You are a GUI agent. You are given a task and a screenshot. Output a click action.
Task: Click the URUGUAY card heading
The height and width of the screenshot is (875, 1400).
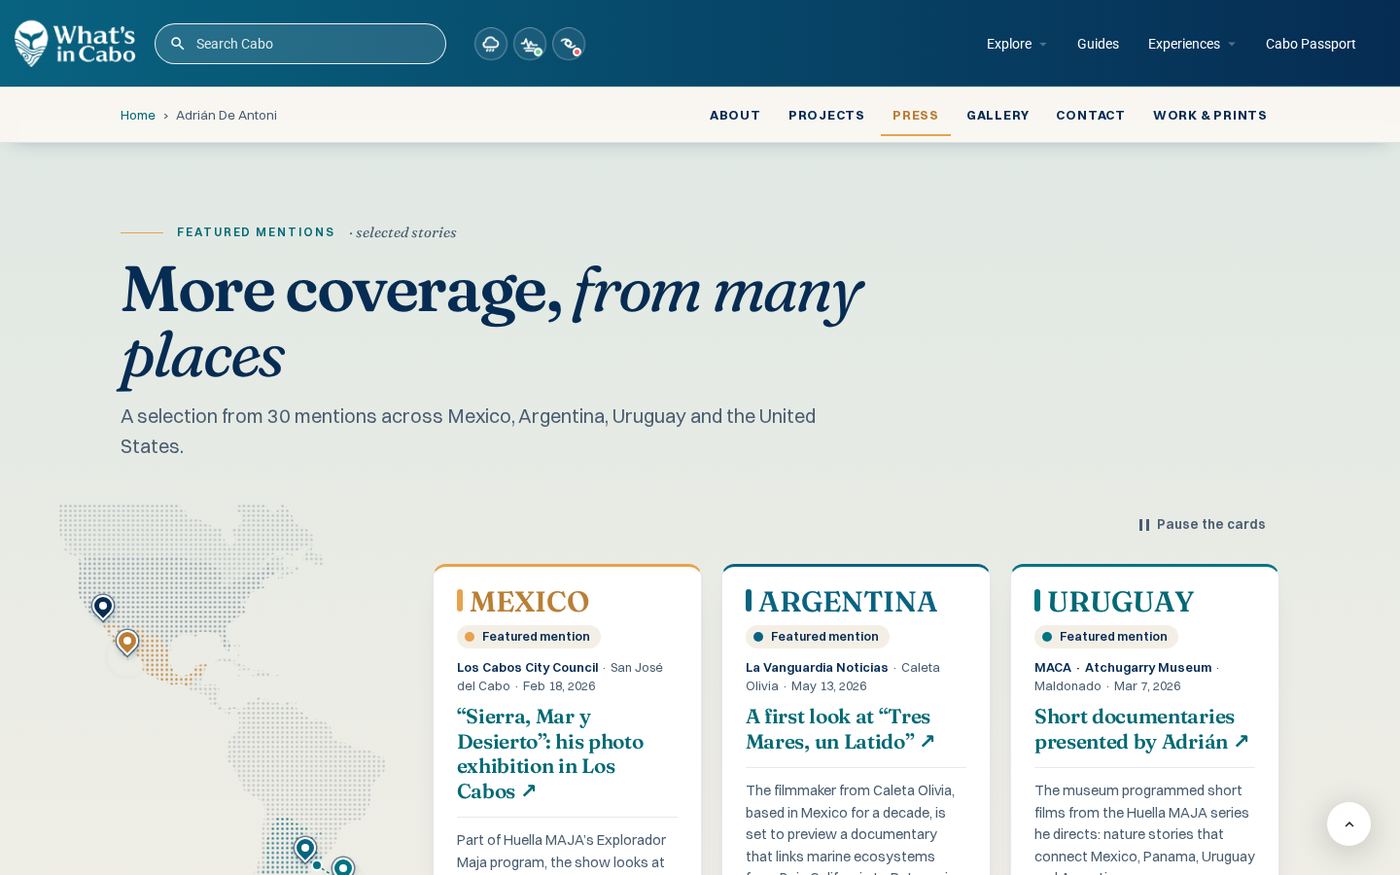click(1120, 601)
